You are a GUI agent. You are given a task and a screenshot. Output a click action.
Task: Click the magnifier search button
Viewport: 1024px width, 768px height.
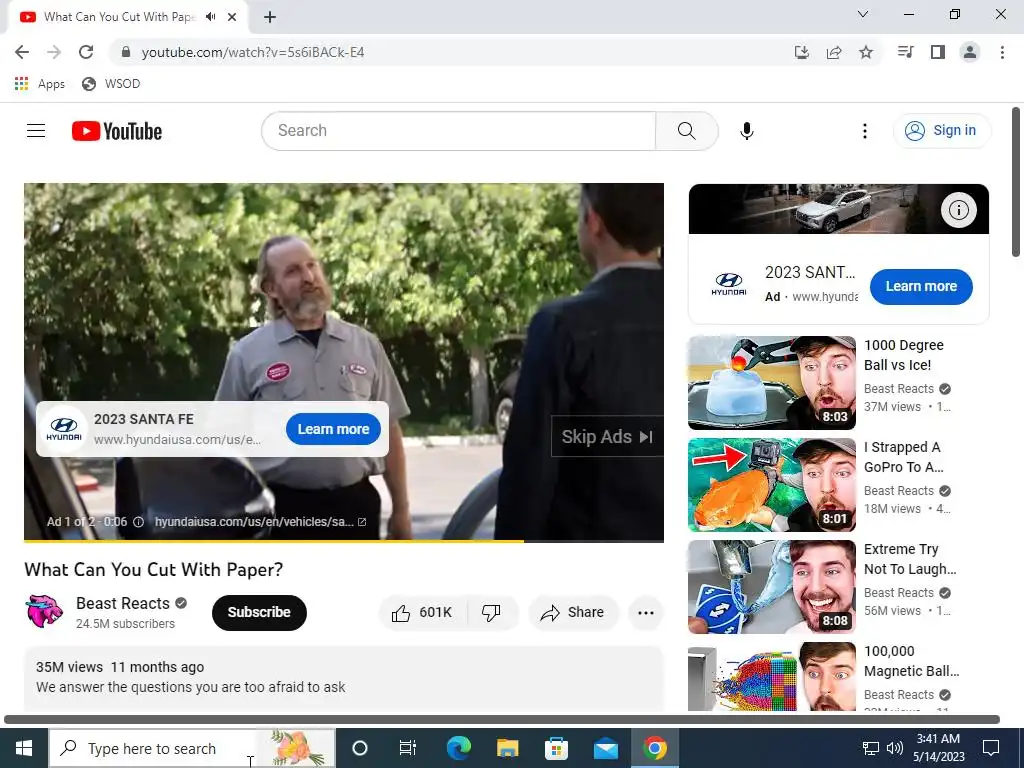(686, 131)
